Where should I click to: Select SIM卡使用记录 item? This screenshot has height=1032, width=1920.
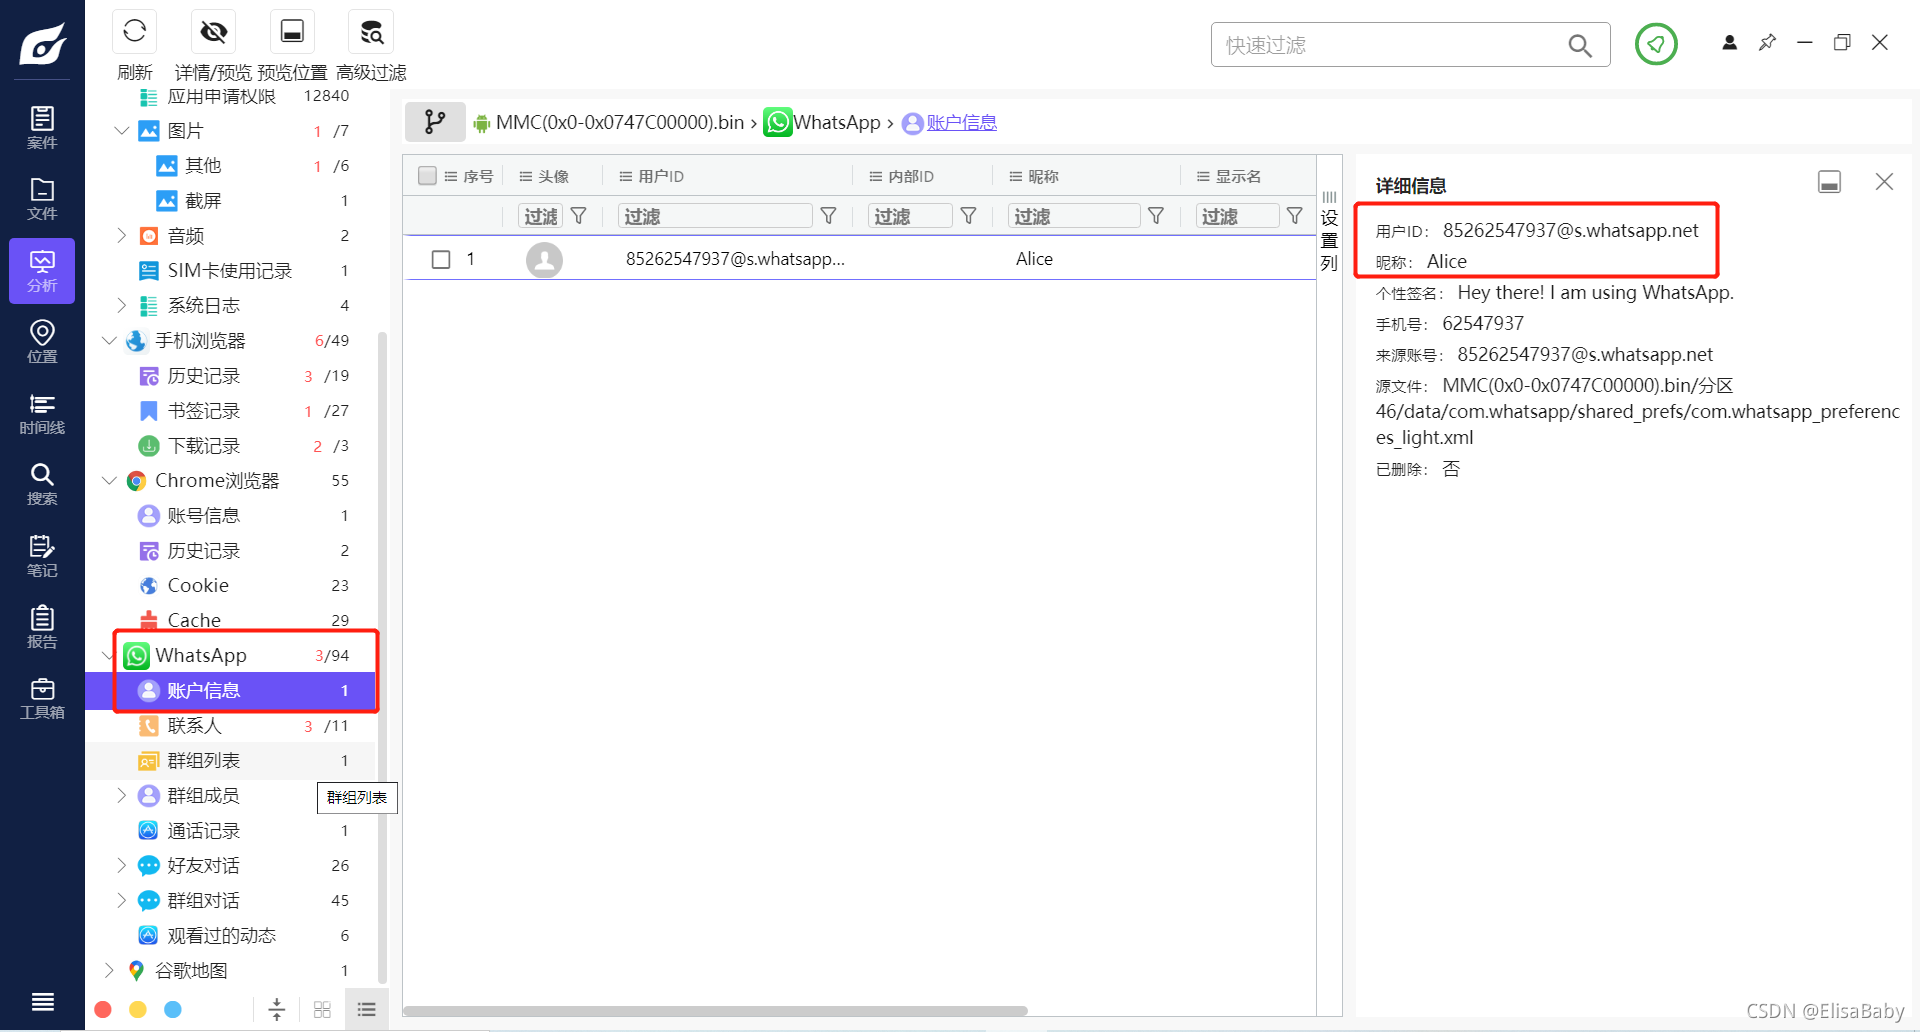point(230,271)
